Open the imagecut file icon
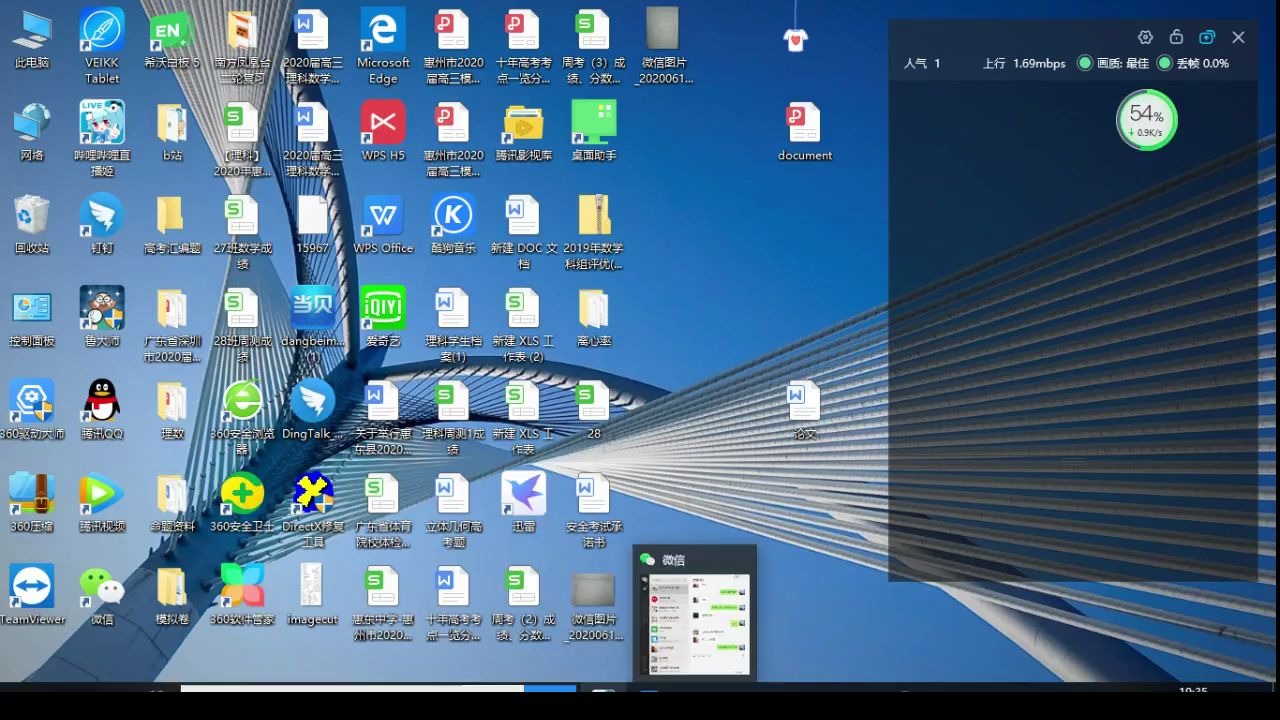This screenshot has height=720, width=1280. (313, 595)
